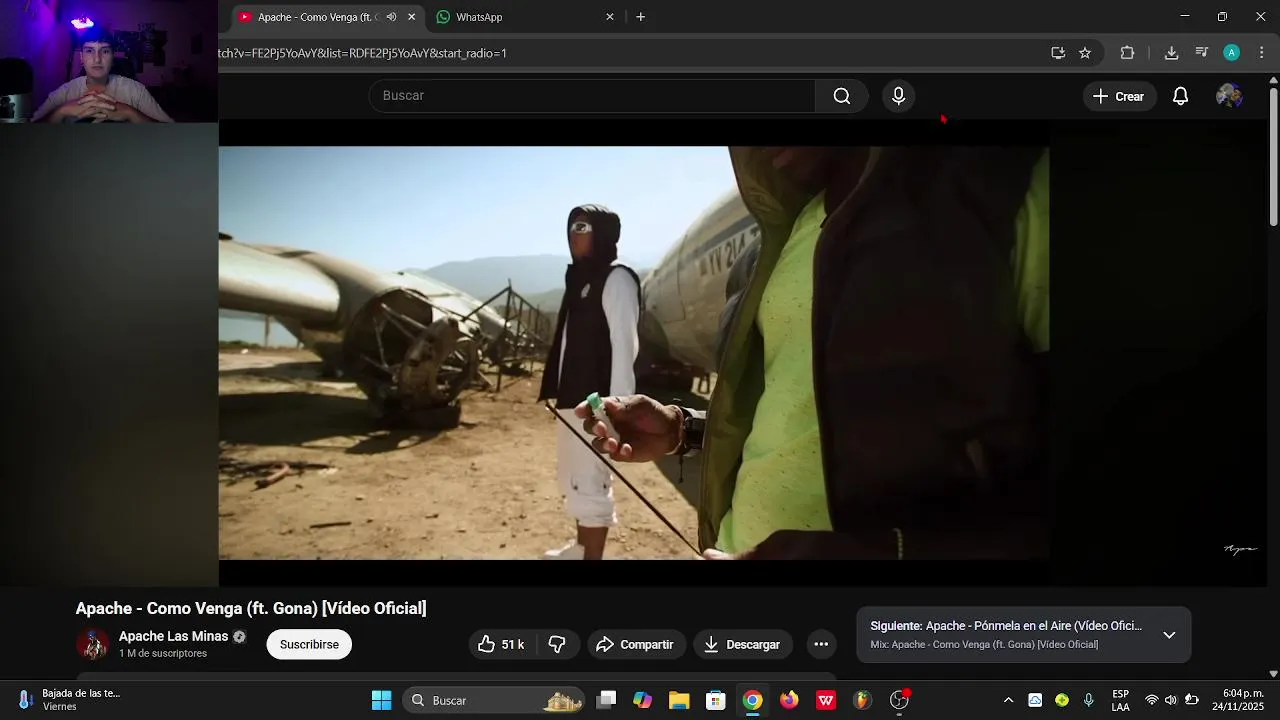This screenshot has height=720, width=1280.
Task: Open WPS Office from the taskbar
Action: coord(826,700)
